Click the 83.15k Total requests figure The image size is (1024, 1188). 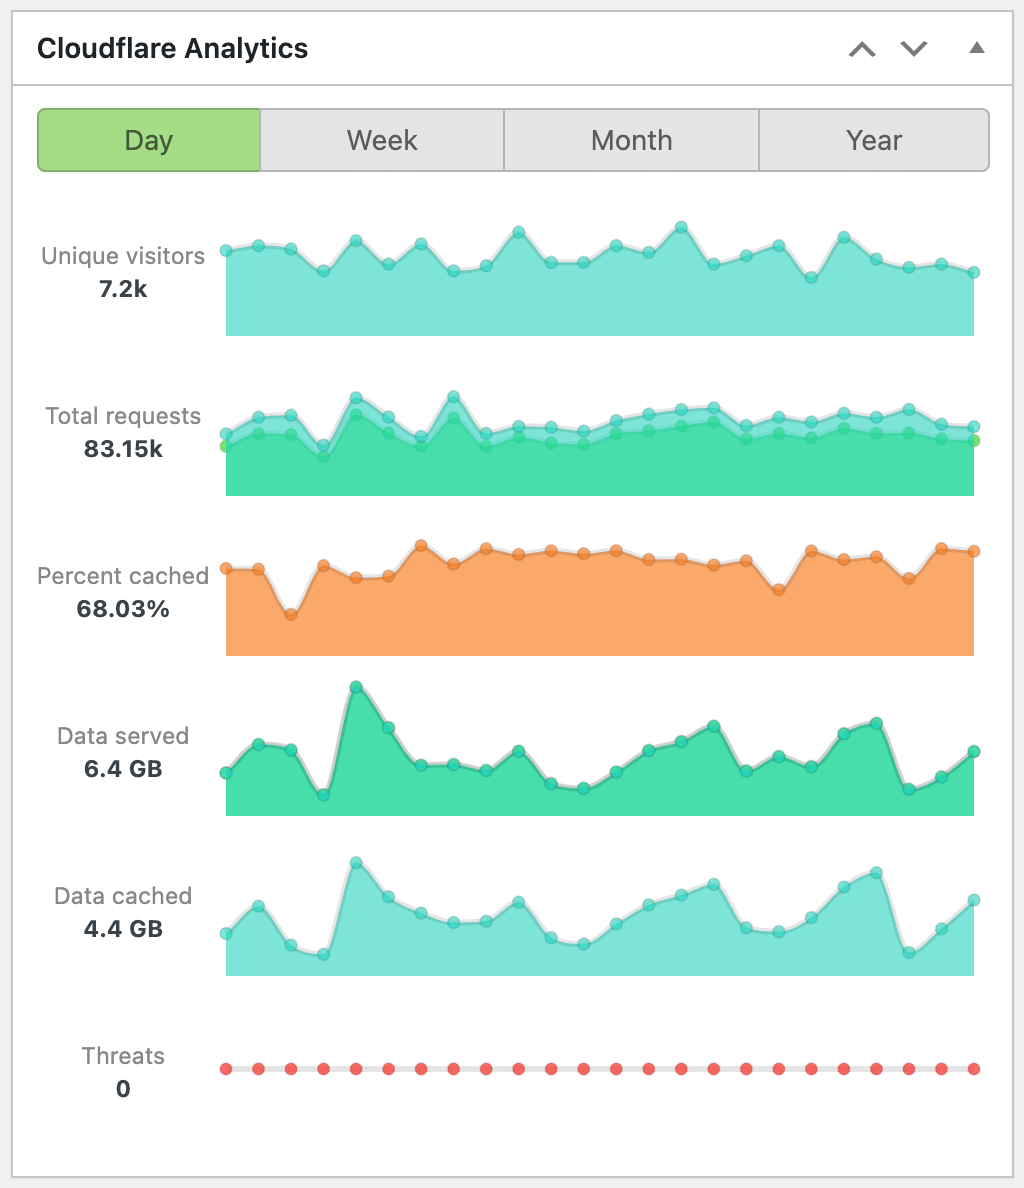click(122, 450)
